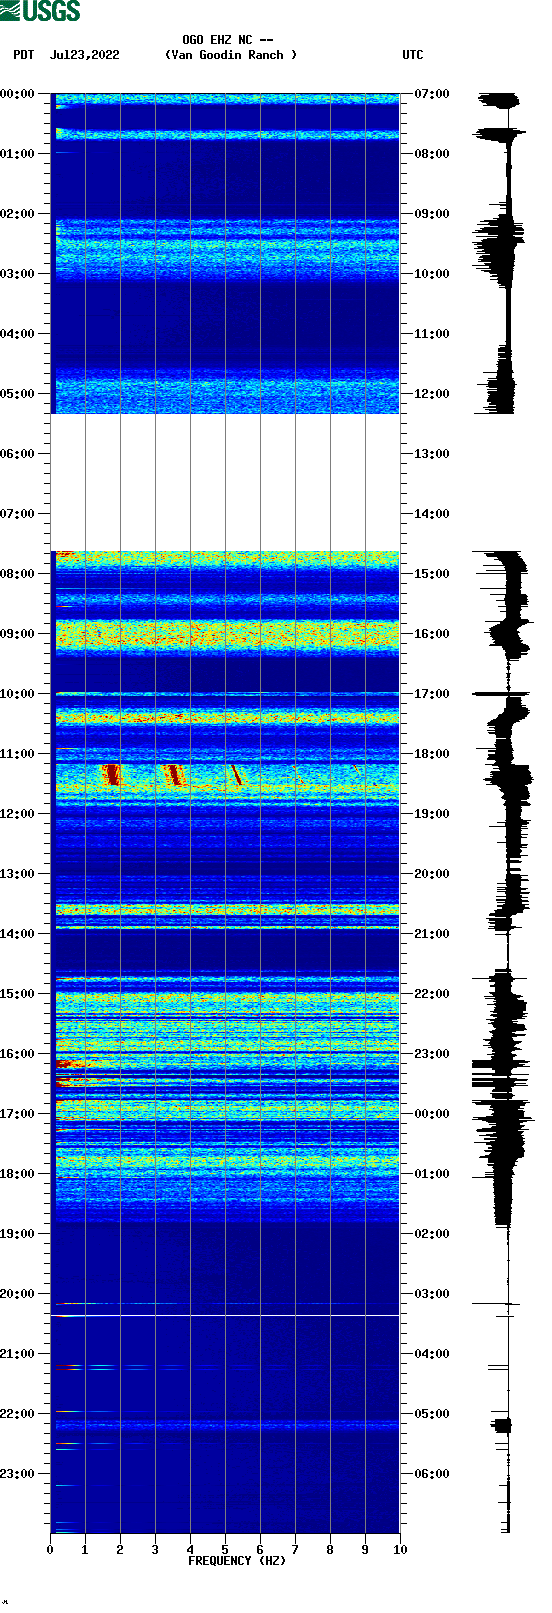Click the 03:00 PDT time label
552x1613 pixels.
(18, 274)
